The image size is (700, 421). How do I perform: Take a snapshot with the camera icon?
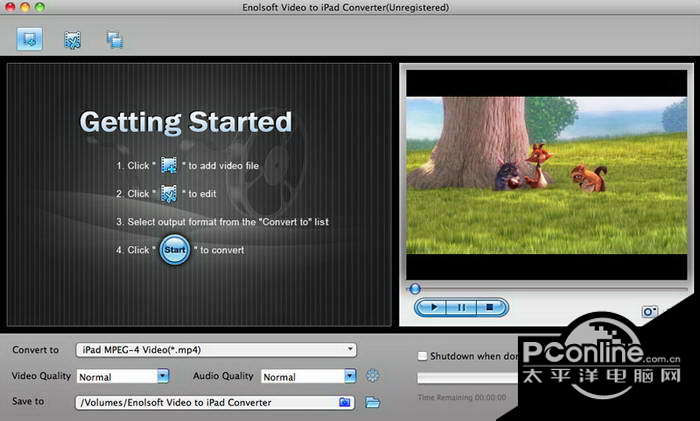click(x=649, y=311)
